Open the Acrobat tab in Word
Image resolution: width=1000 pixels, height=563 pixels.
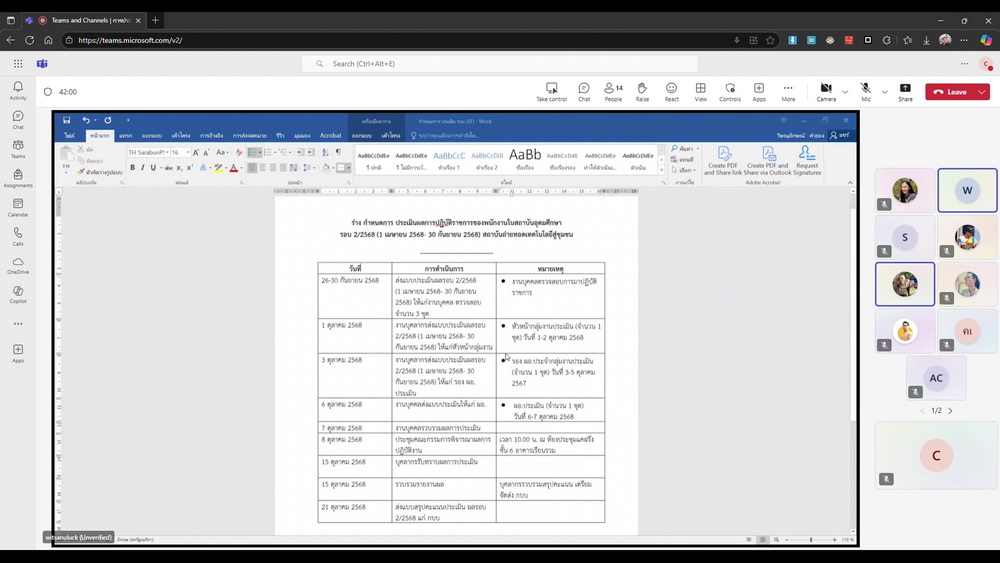tap(330, 135)
